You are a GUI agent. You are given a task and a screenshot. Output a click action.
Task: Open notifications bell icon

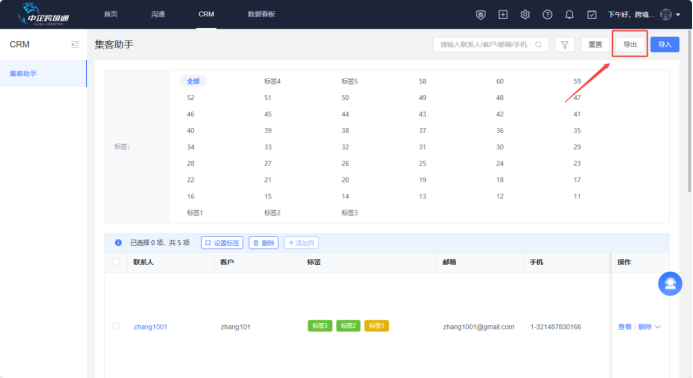pos(569,15)
